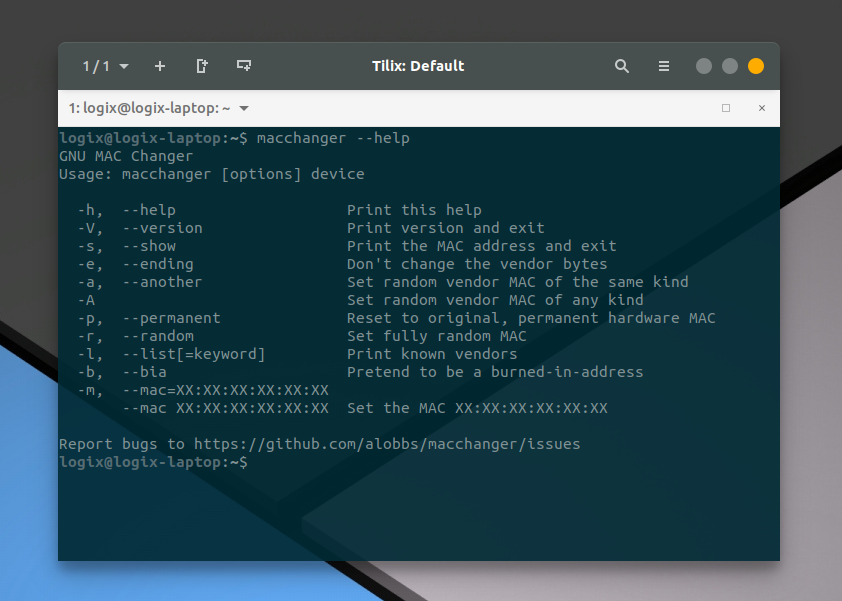Screen dimensions: 842x601
Task: Click the '--show' option text
Action: point(149,246)
